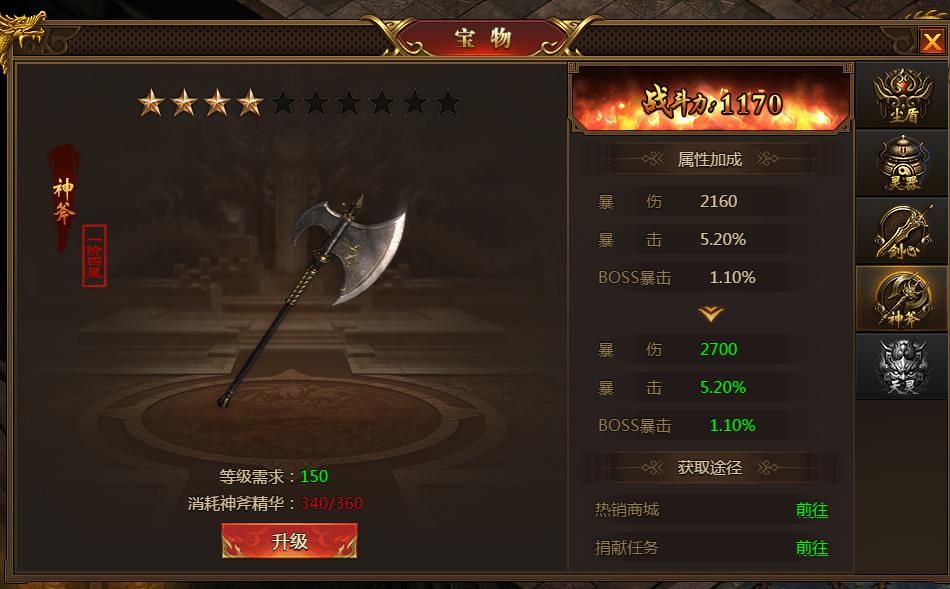Switch to the 剑心 sword icon

tap(902, 231)
